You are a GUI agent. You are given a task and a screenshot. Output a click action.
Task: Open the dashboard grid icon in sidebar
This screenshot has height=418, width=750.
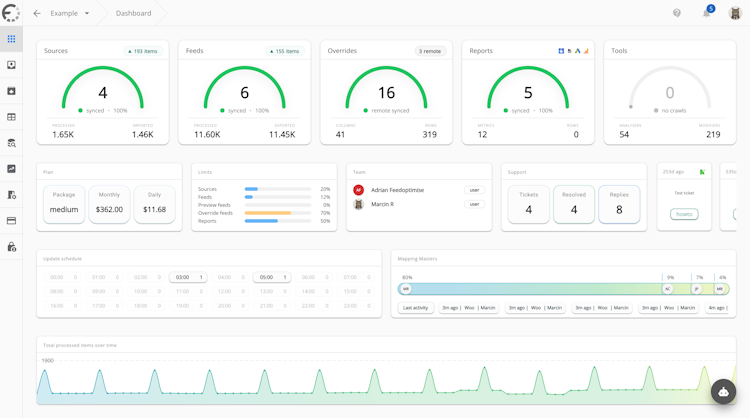click(11, 39)
